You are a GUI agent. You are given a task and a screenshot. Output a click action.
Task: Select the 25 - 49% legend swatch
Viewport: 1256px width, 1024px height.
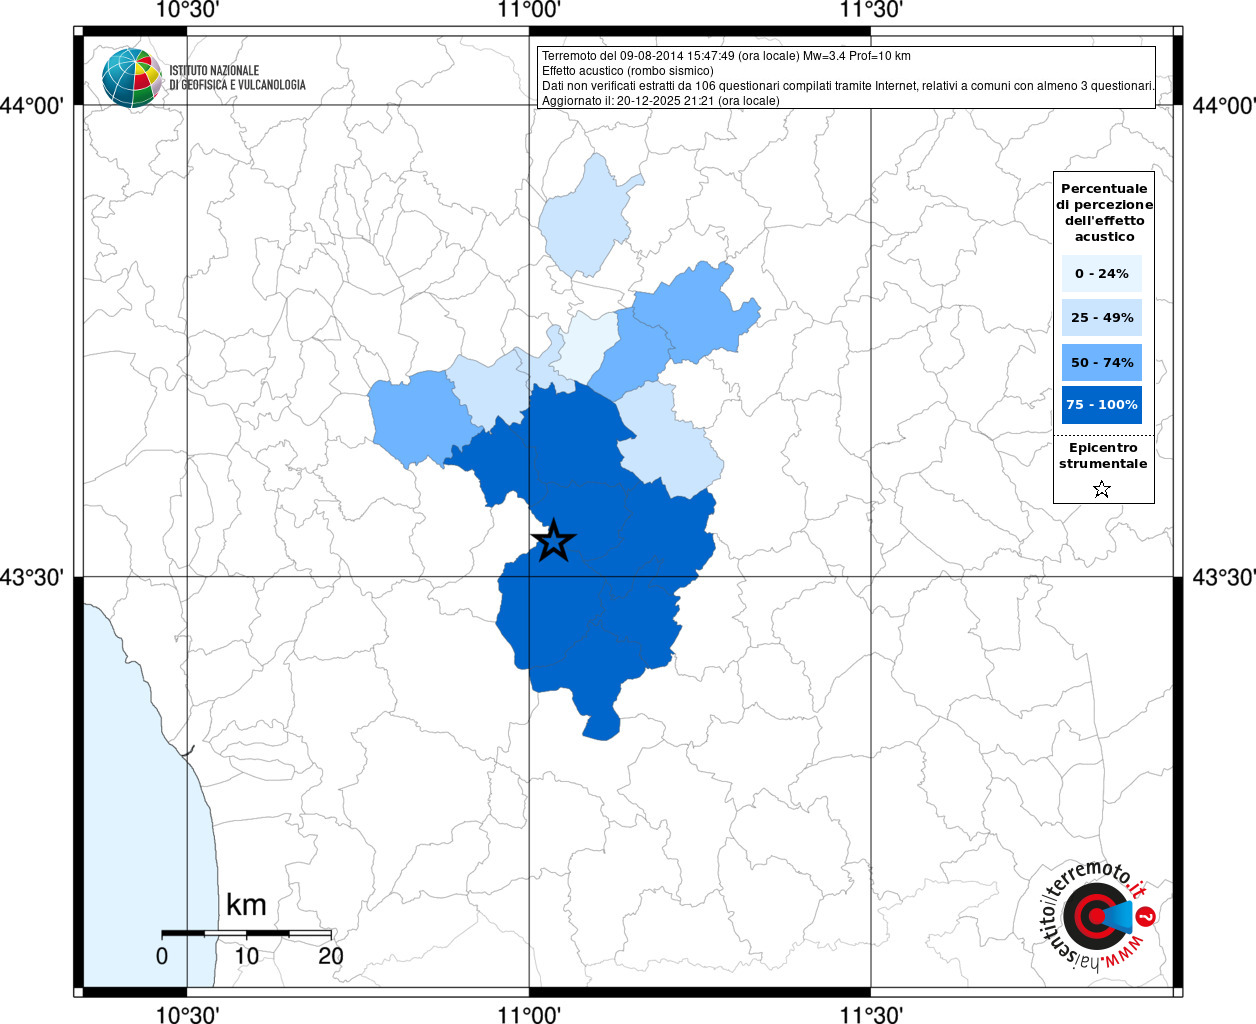click(x=1102, y=317)
